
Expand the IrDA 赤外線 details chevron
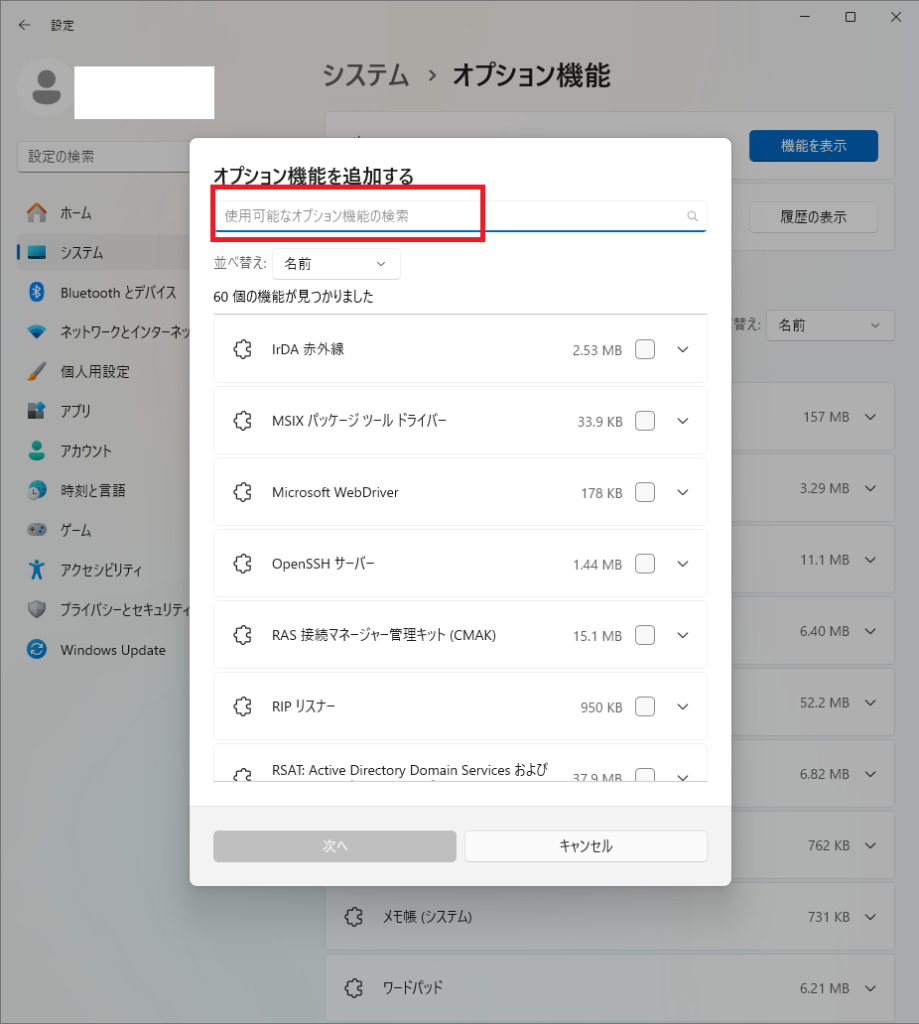click(683, 349)
